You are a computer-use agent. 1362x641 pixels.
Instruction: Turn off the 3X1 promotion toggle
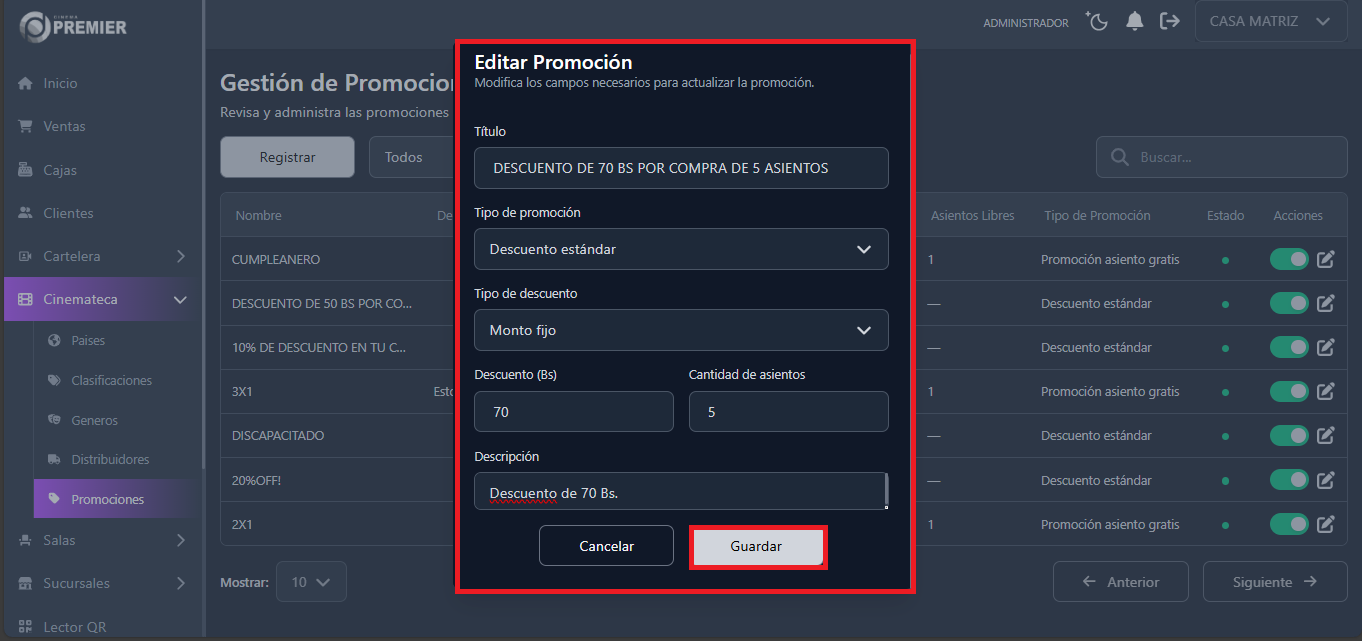tap(1288, 391)
